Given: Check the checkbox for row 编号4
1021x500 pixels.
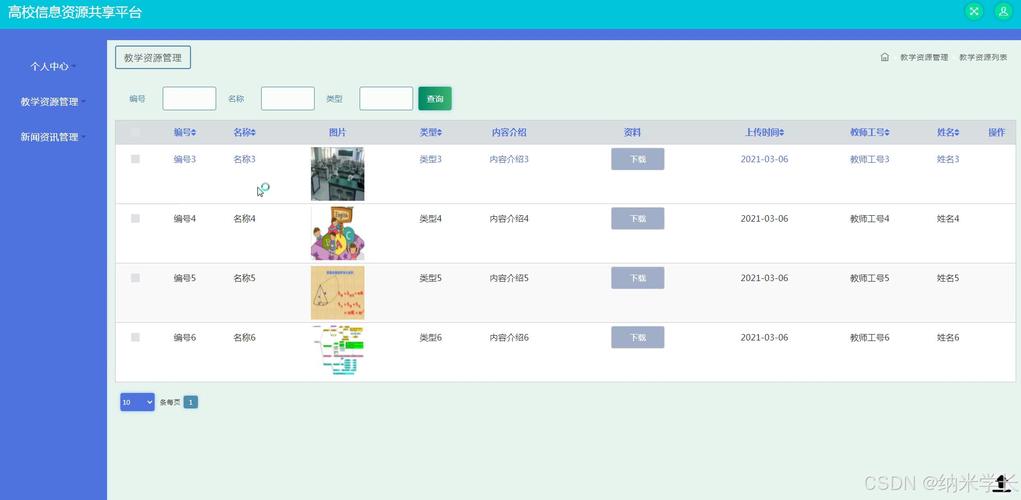Looking at the screenshot, I should (135, 219).
